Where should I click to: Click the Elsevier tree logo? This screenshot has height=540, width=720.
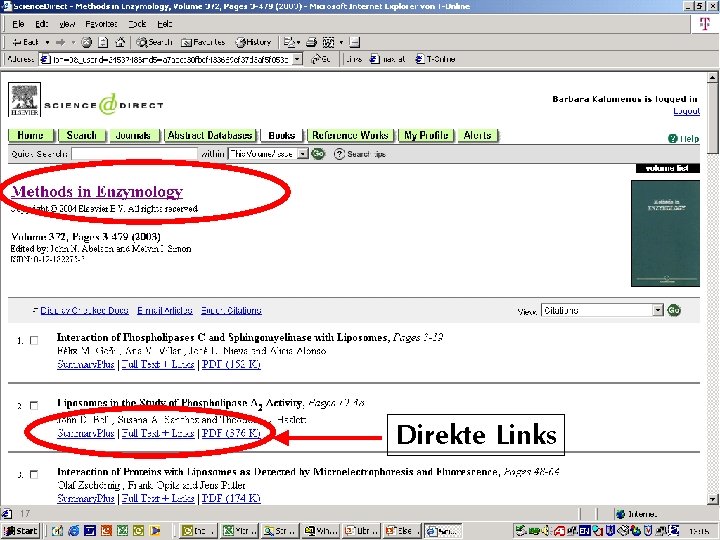tap(24, 100)
